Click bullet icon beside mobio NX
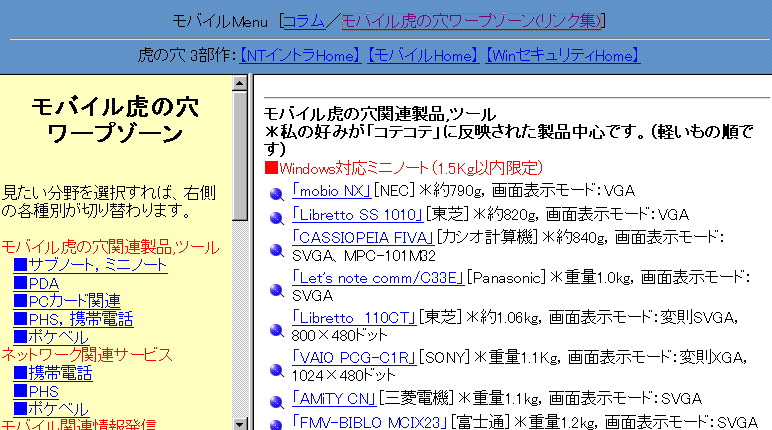The width and height of the screenshot is (772, 430). pyautogui.click(x=277, y=194)
